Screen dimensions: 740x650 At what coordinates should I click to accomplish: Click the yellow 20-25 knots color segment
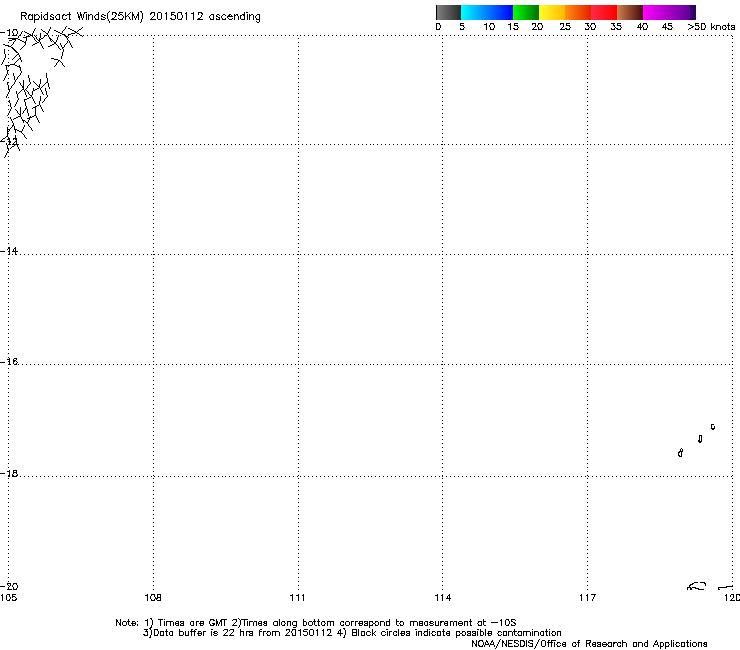click(x=552, y=12)
